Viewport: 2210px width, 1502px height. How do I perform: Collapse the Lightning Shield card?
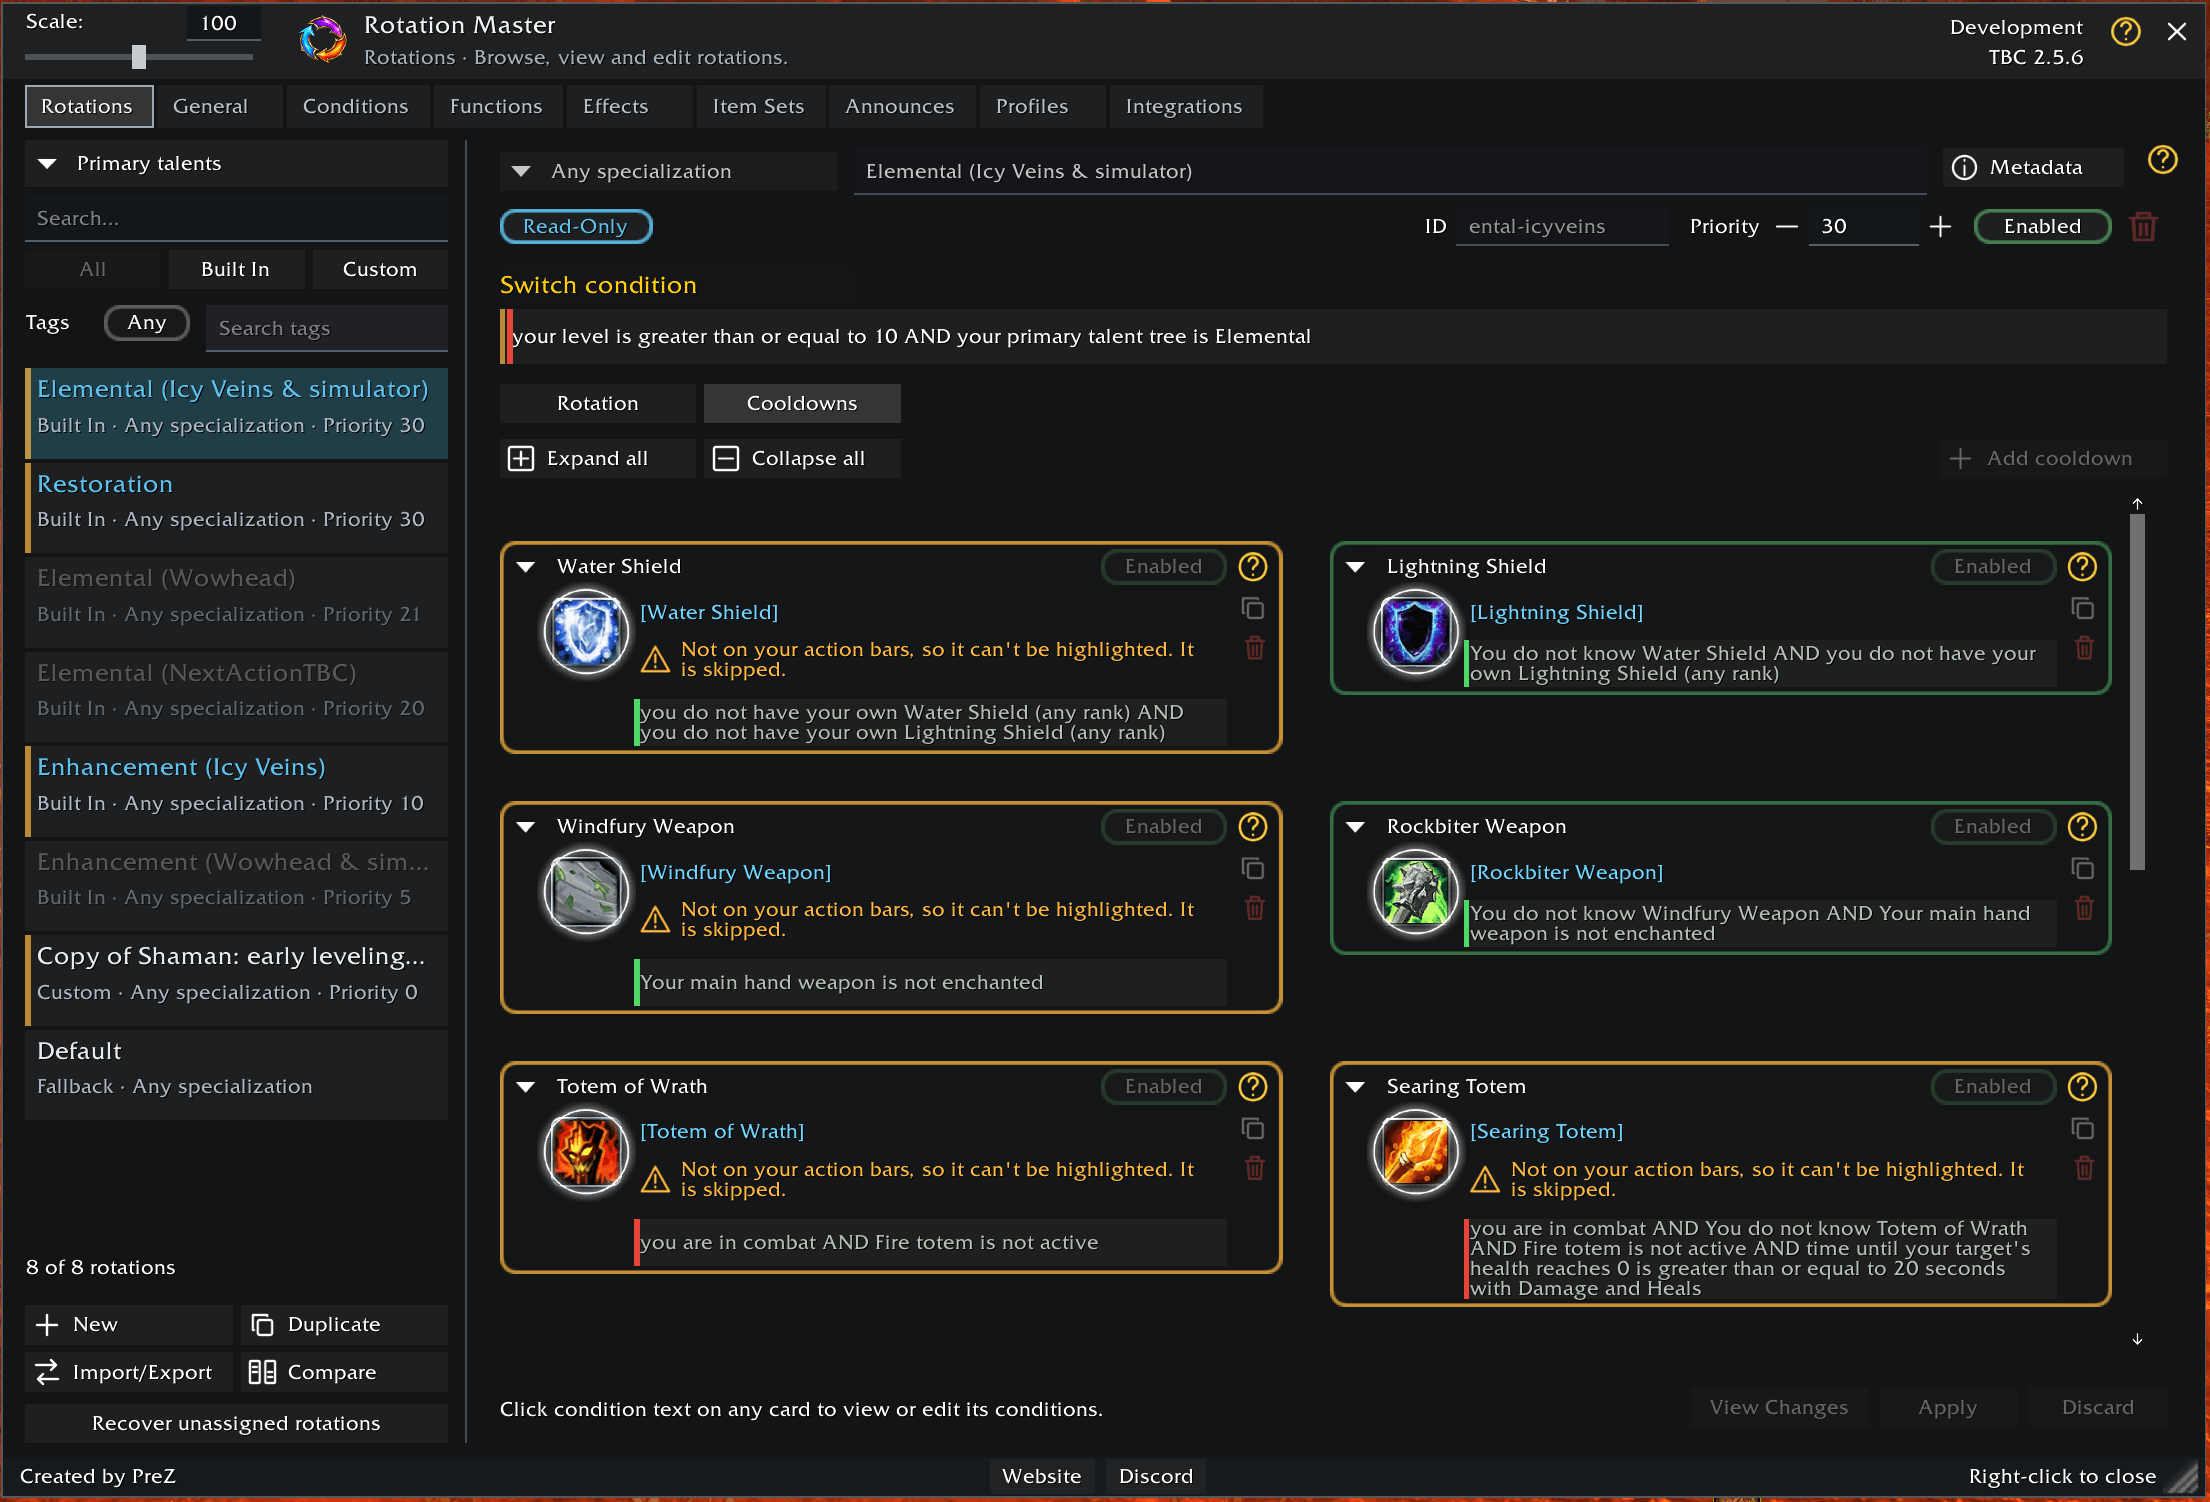[1356, 567]
